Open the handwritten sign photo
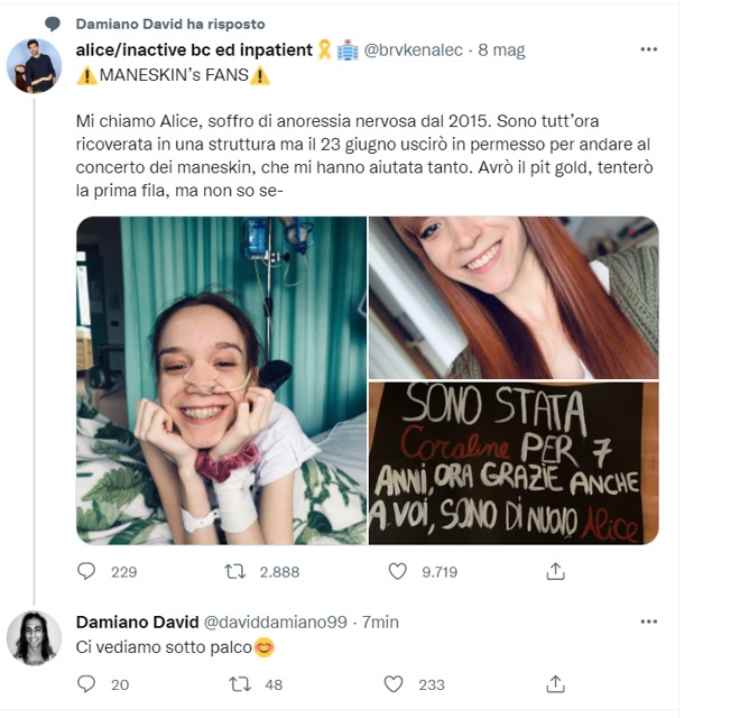Image resolution: width=740 pixels, height=718 pixels. [x=514, y=463]
